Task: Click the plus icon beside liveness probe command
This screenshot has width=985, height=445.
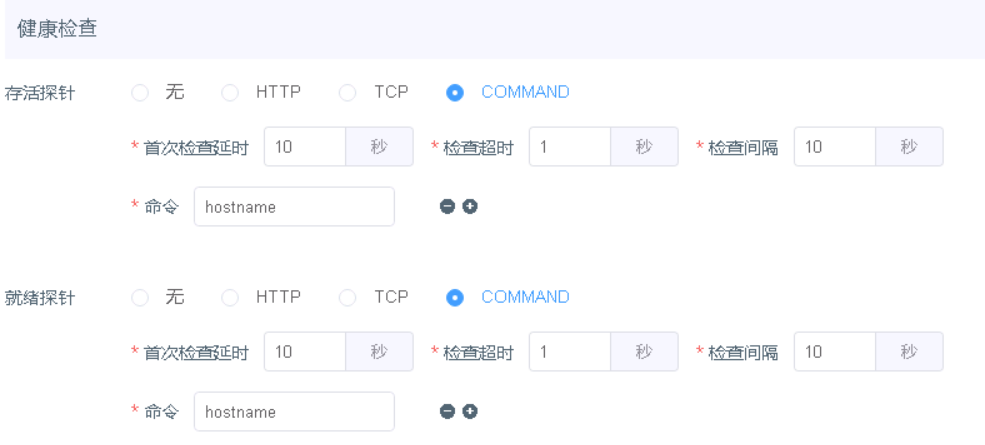Action: click(x=470, y=207)
